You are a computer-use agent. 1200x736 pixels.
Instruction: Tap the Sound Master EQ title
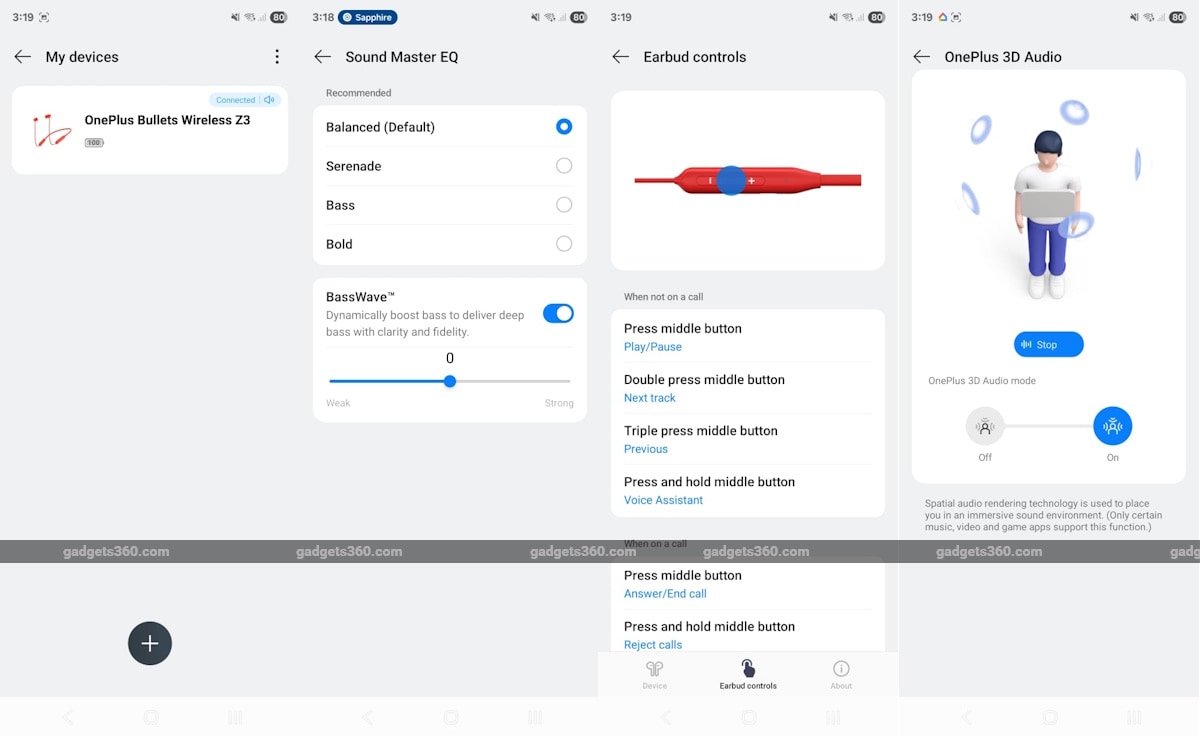click(x=402, y=57)
